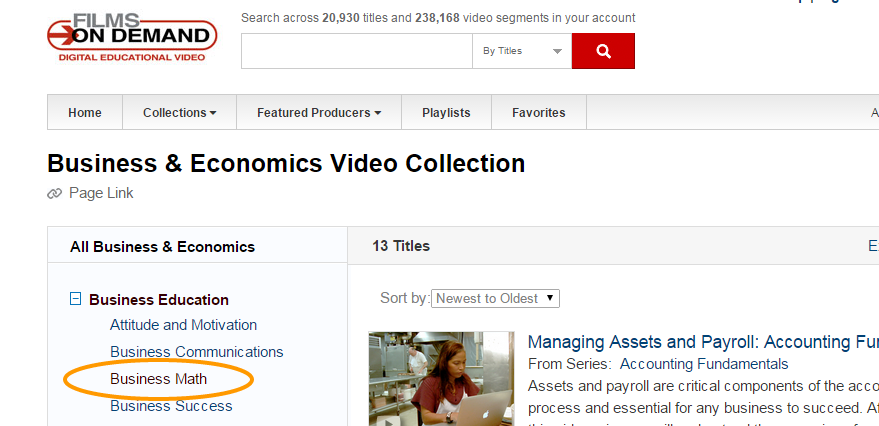Open Business Math category
Viewport: 879px width, 426px height.
tap(159, 379)
